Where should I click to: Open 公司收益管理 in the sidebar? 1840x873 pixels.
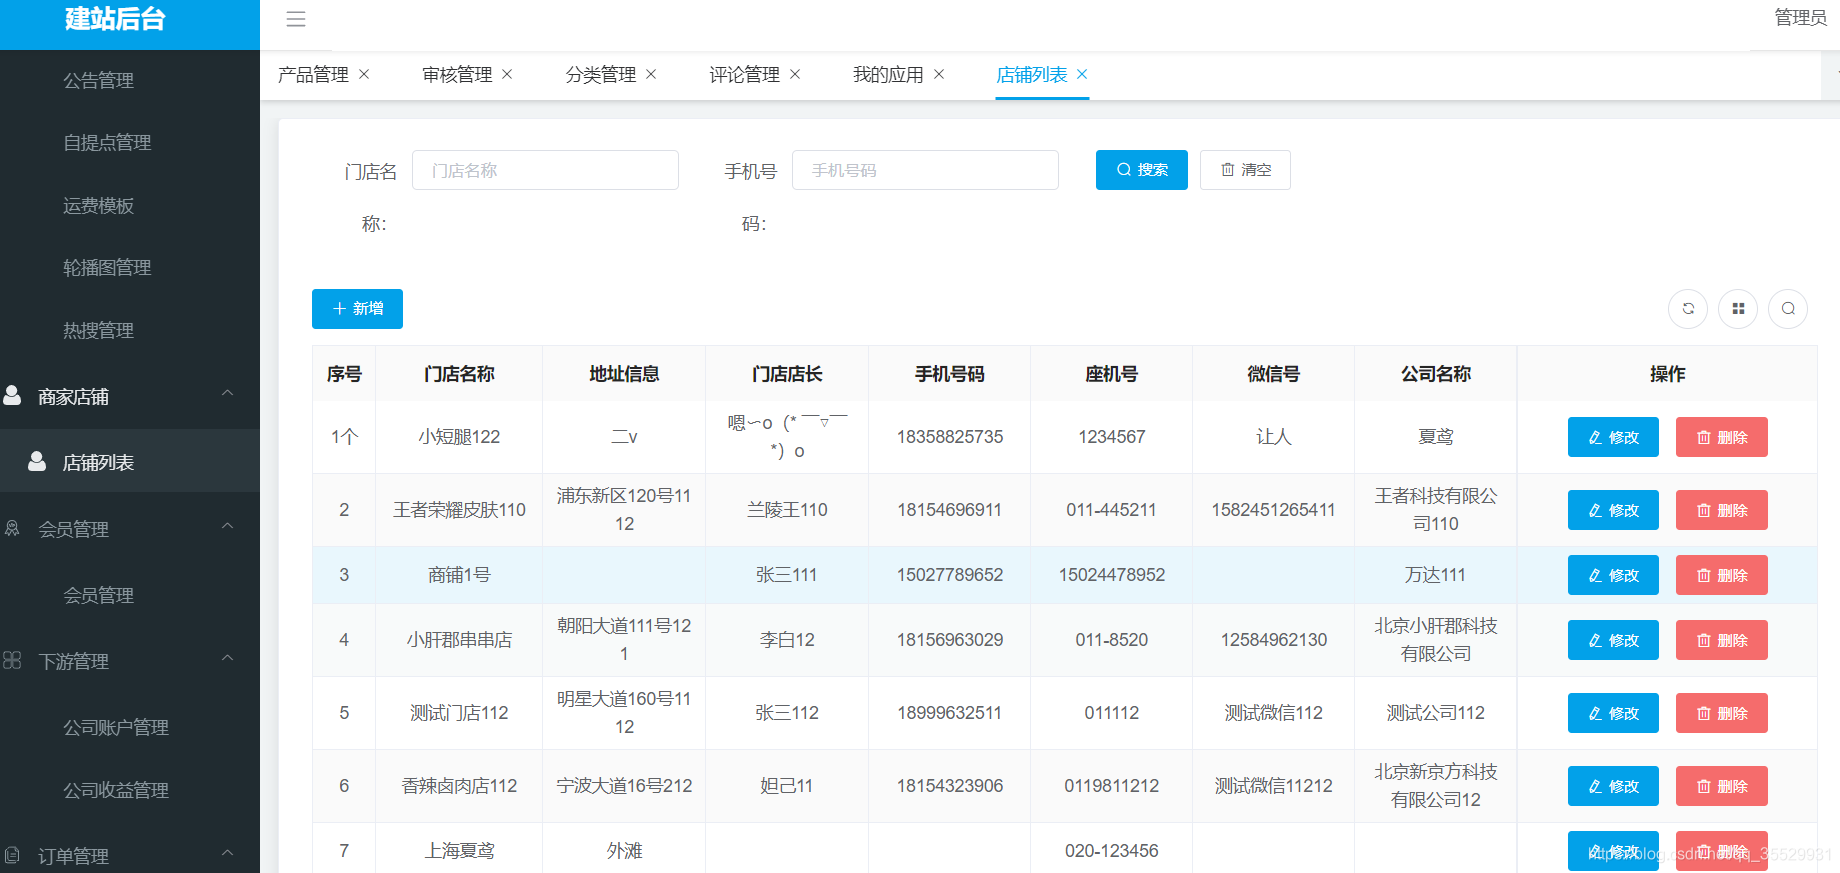[116, 790]
